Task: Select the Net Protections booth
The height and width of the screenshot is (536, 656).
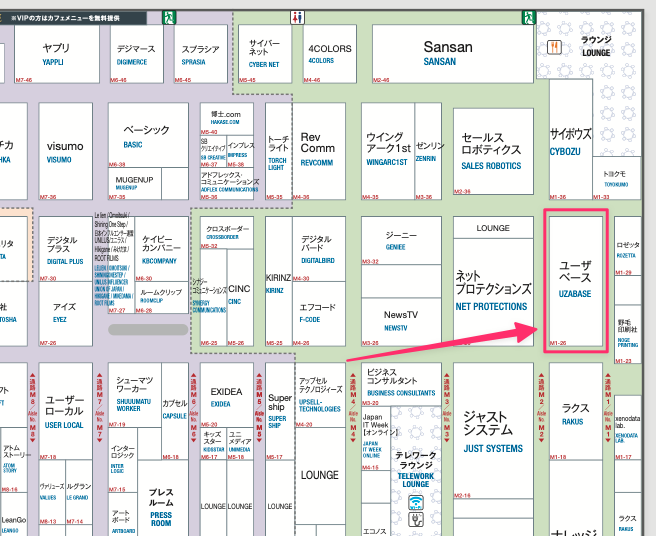Action: [x=493, y=292]
